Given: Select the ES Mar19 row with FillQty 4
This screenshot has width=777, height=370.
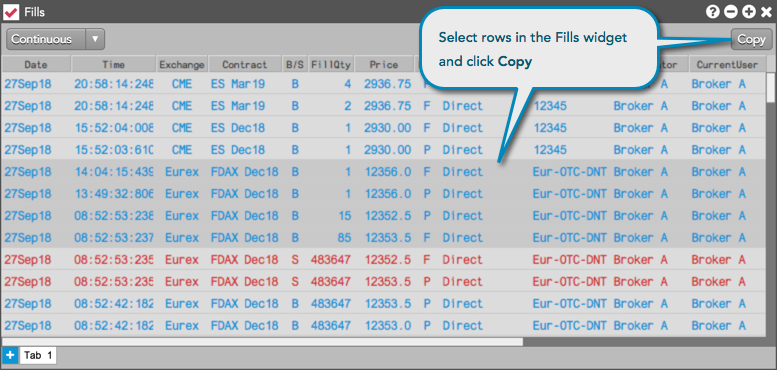Looking at the screenshot, I should 384,84.
